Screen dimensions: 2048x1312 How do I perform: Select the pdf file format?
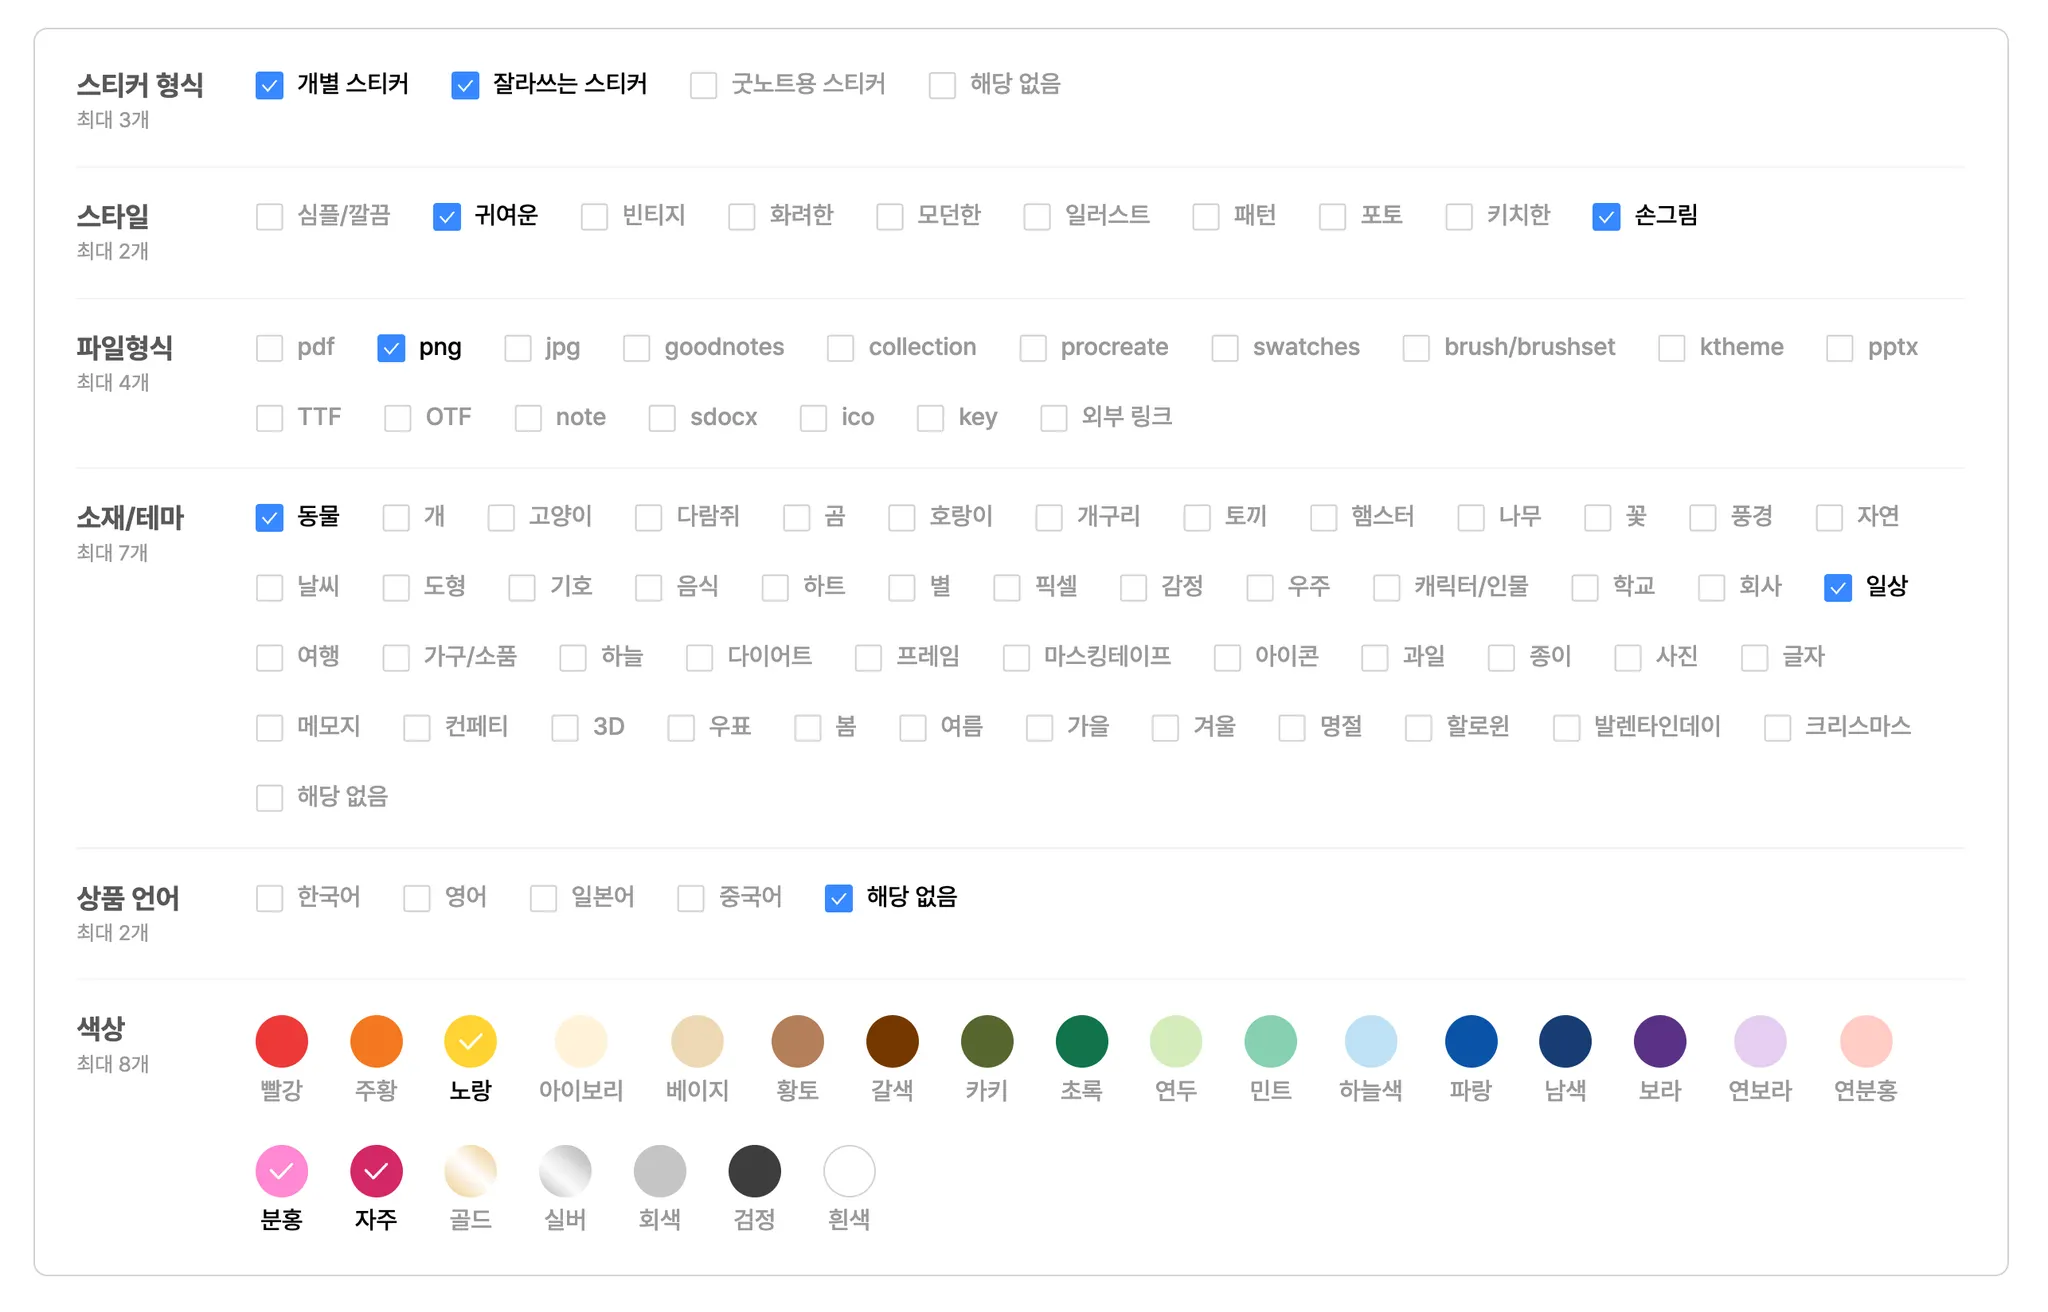tap(269, 348)
